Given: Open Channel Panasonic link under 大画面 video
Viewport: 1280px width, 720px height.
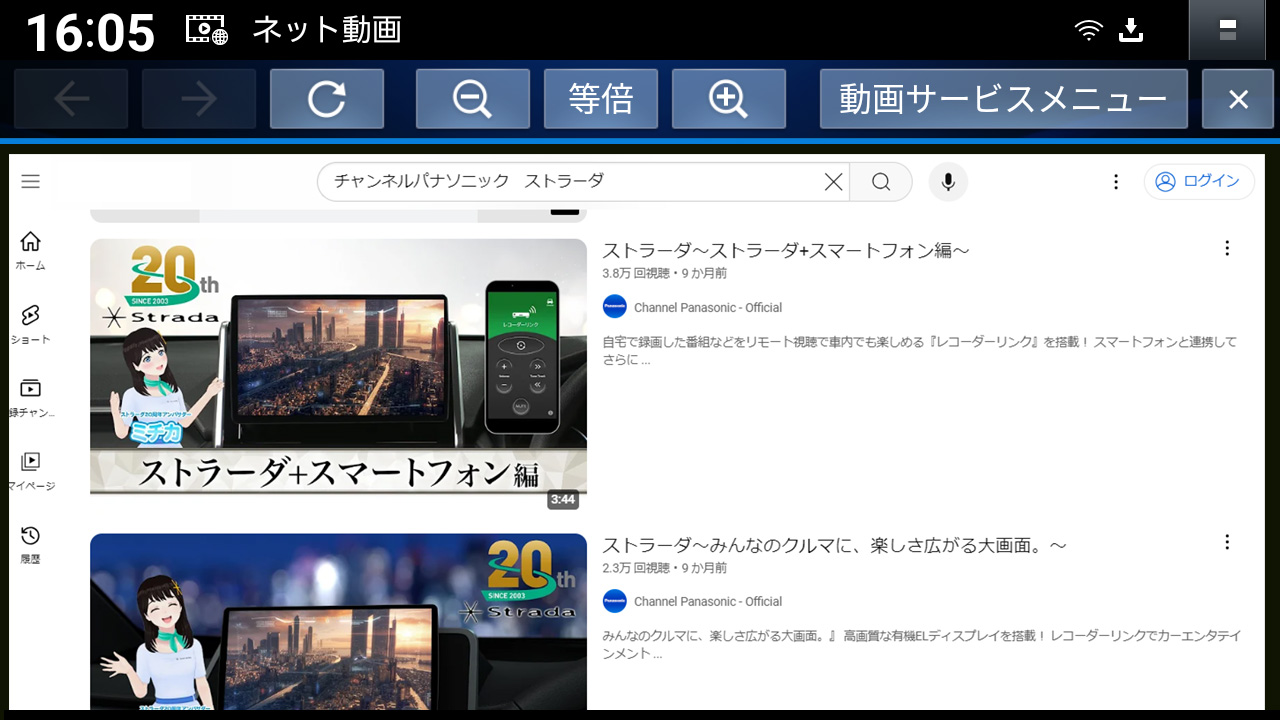Looking at the screenshot, I should coord(708,602).
